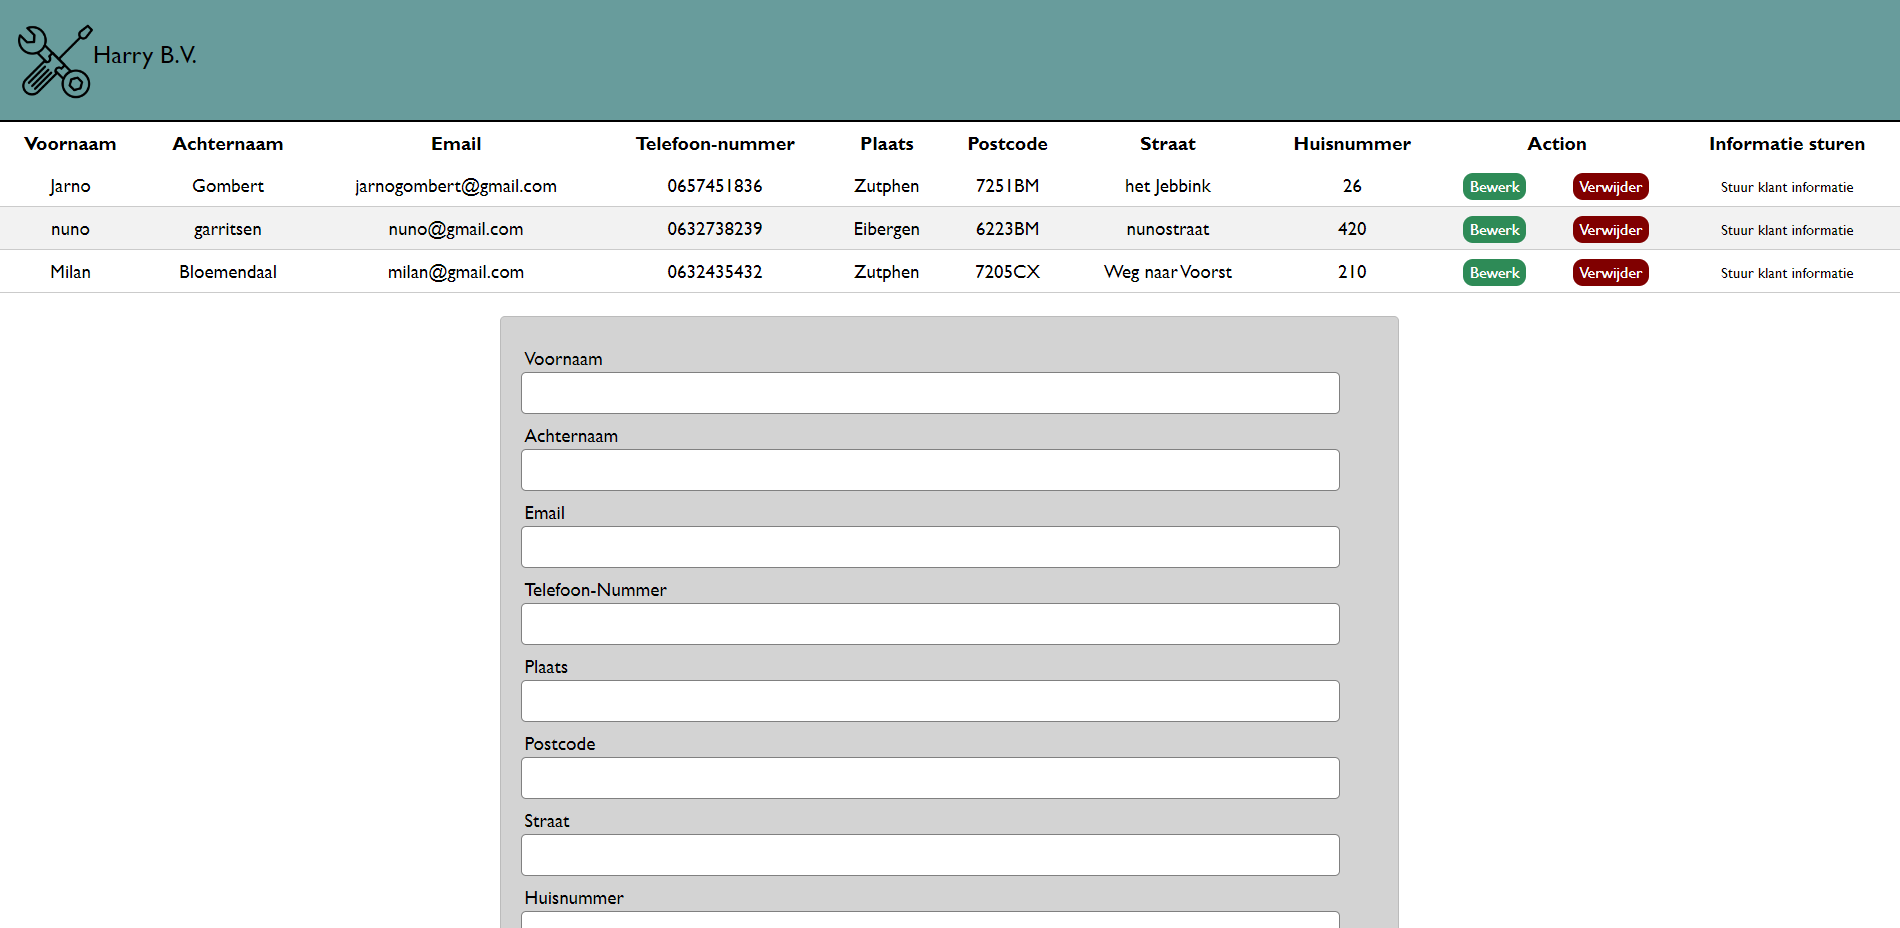Click the Harry B.V. tools logo icon
This screenshot has height=928, width=1900.
55,61
